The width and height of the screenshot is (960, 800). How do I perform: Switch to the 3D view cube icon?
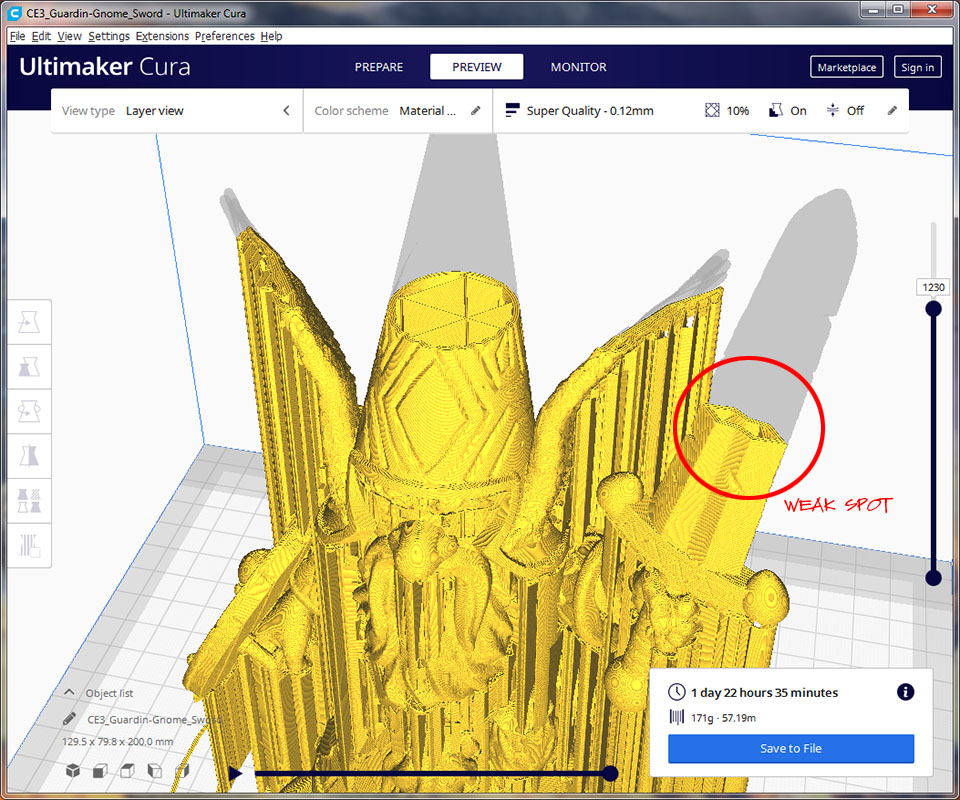pos(74,771)
